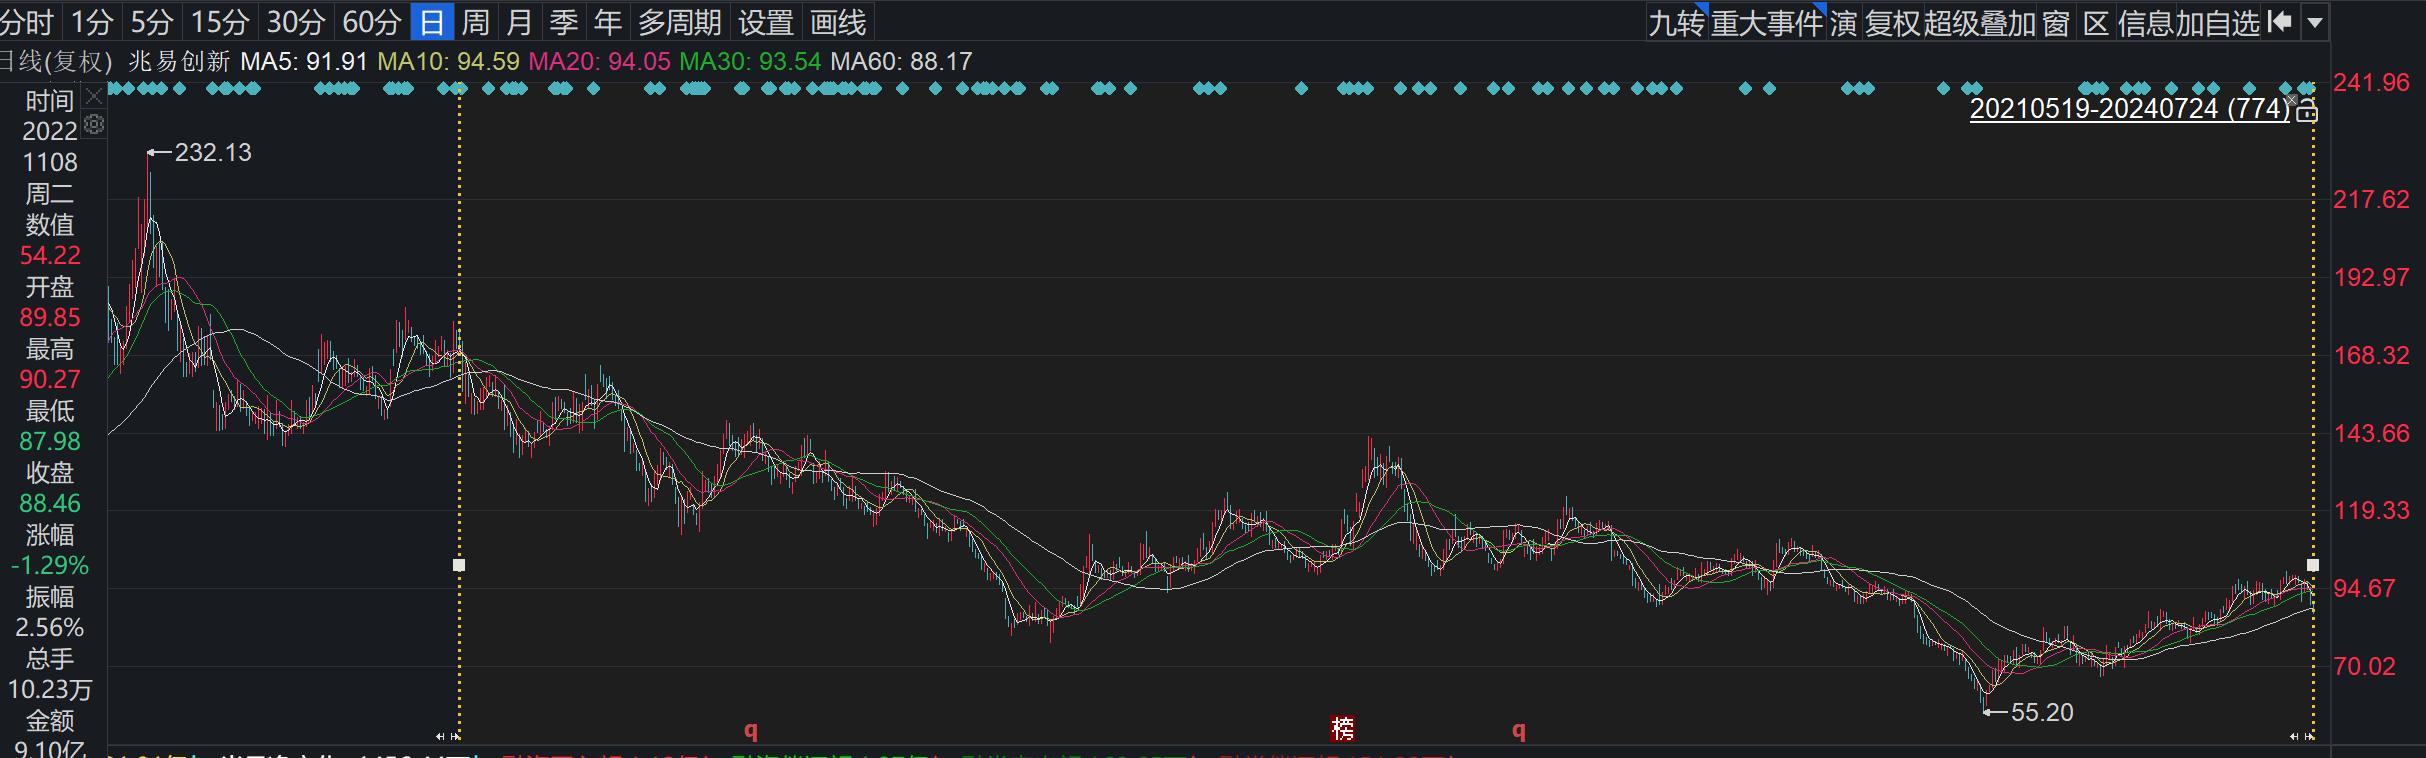2426x758 pixels.
Task: Click the 55.20 low price label
Action: (x=2042, y=712)
